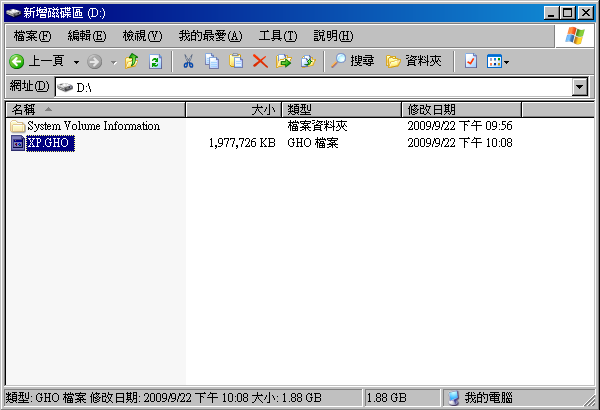Click the Copy To folder icon
This screenshot has width=600, height=410.
pyautogui.click(x=308, y=61)
